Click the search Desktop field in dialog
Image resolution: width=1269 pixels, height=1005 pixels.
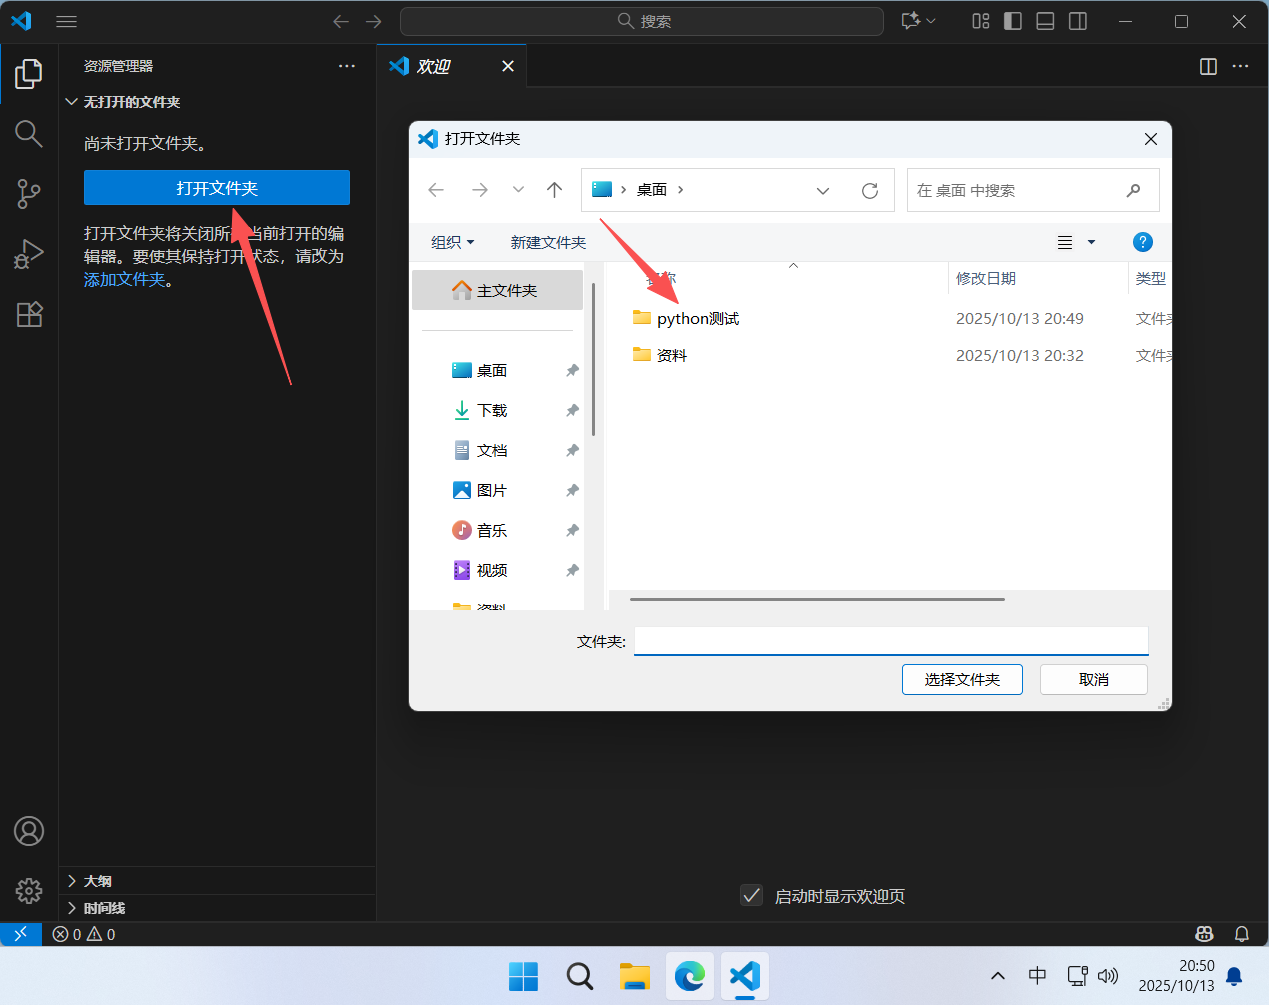[x=1033, y=190]
